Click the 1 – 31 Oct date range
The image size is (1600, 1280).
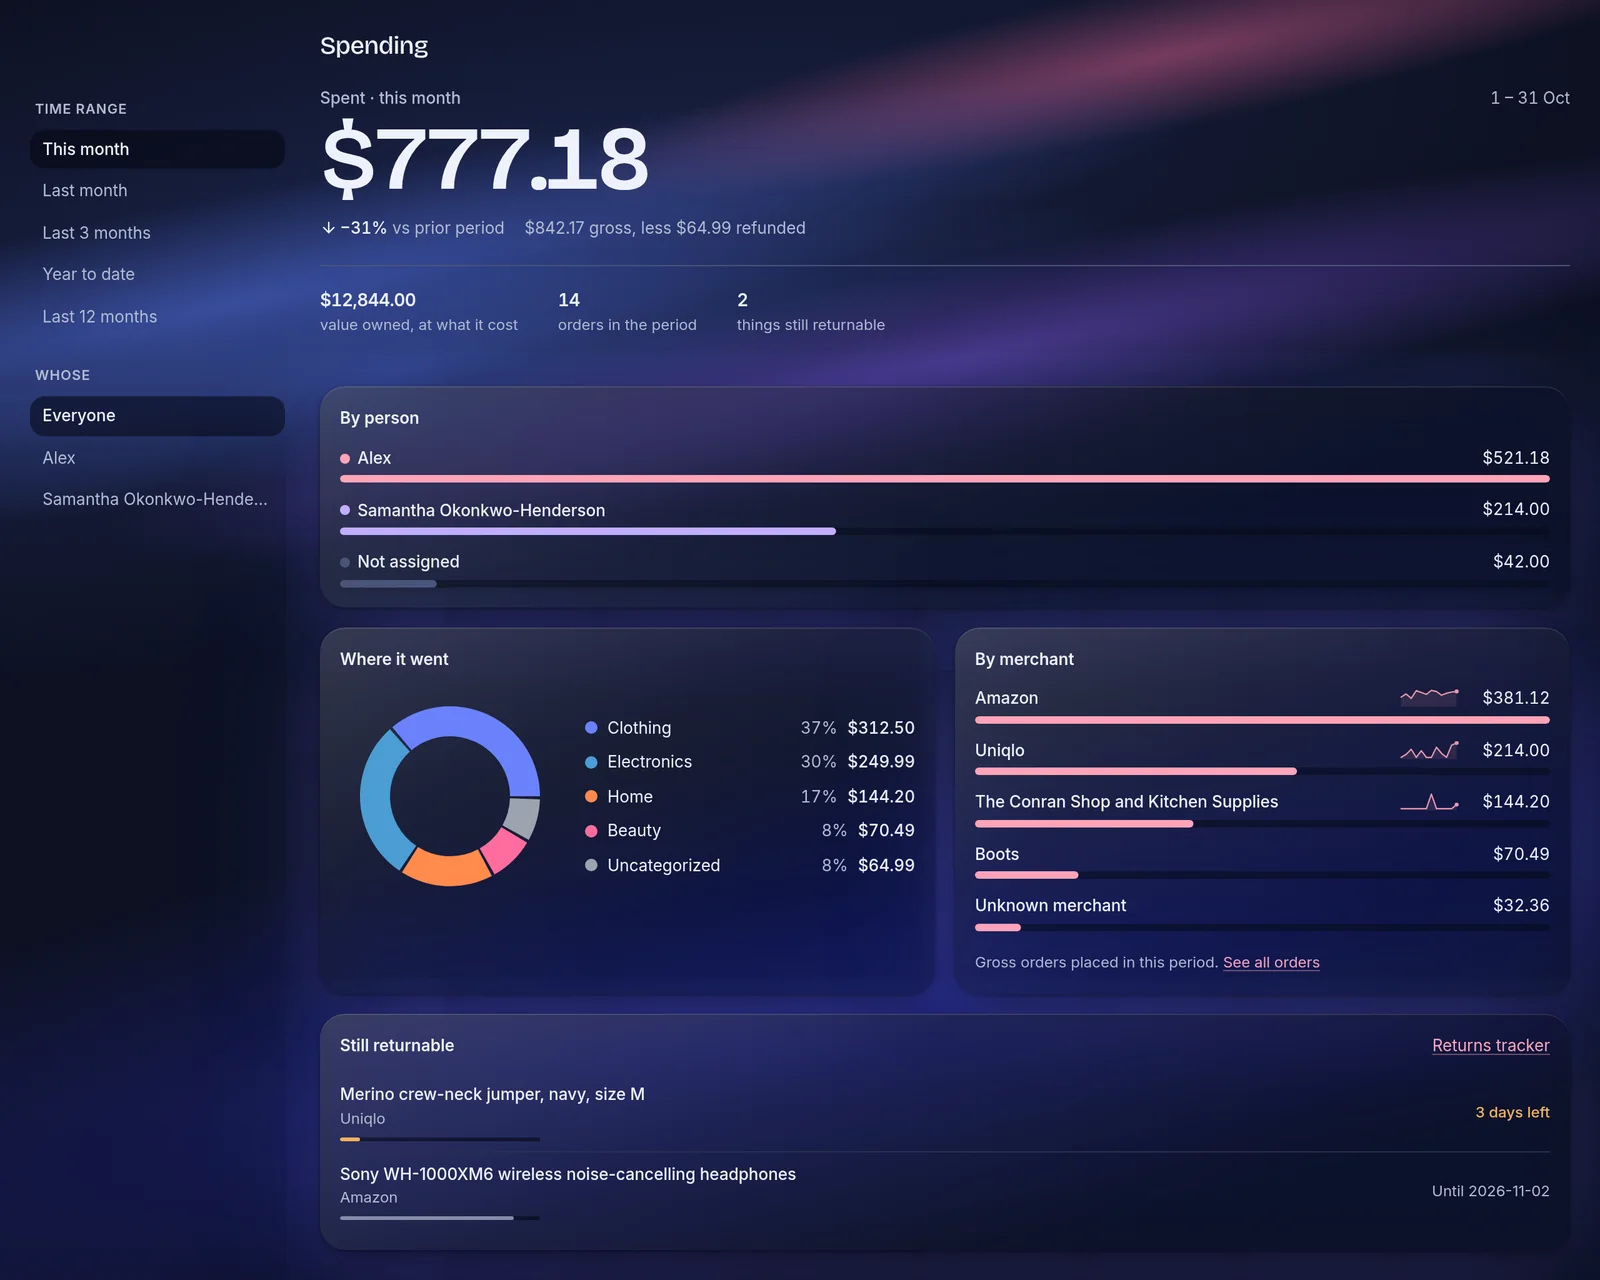click(x=1530, y=98)
